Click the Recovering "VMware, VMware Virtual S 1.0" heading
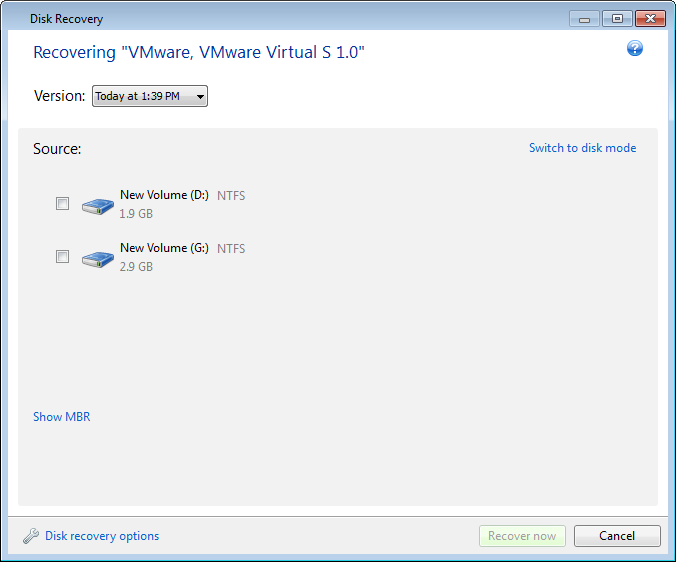This screenshot has height=562, width=676. [199, 52]
